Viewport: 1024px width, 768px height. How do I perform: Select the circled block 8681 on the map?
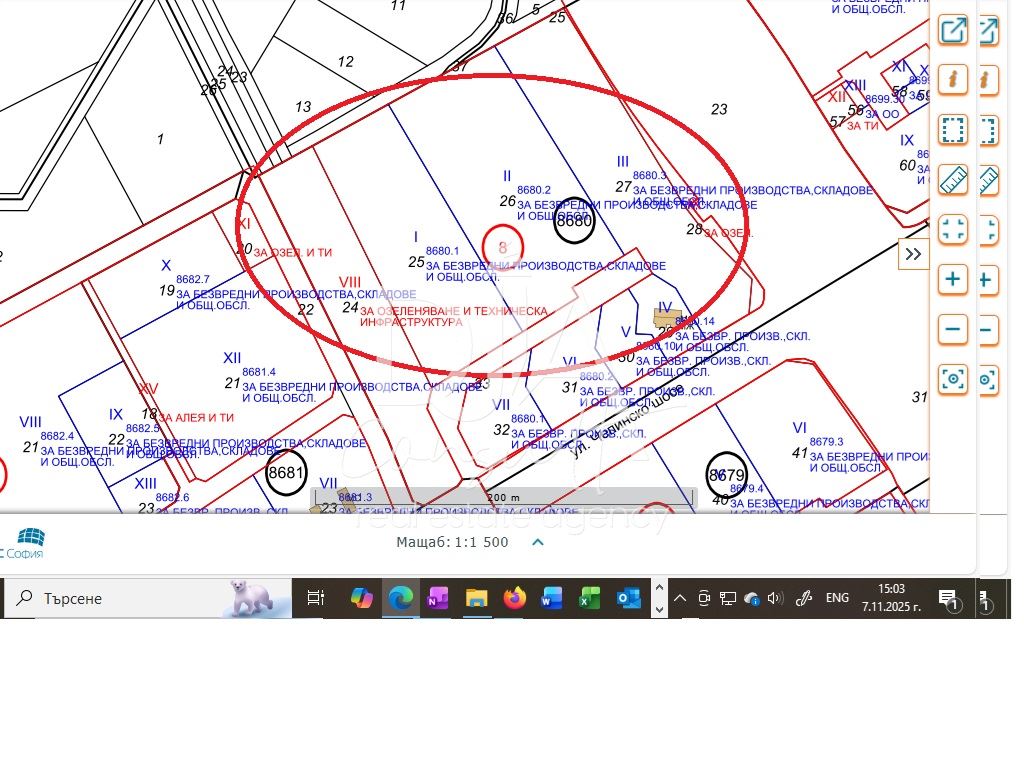tap(286, 472)
